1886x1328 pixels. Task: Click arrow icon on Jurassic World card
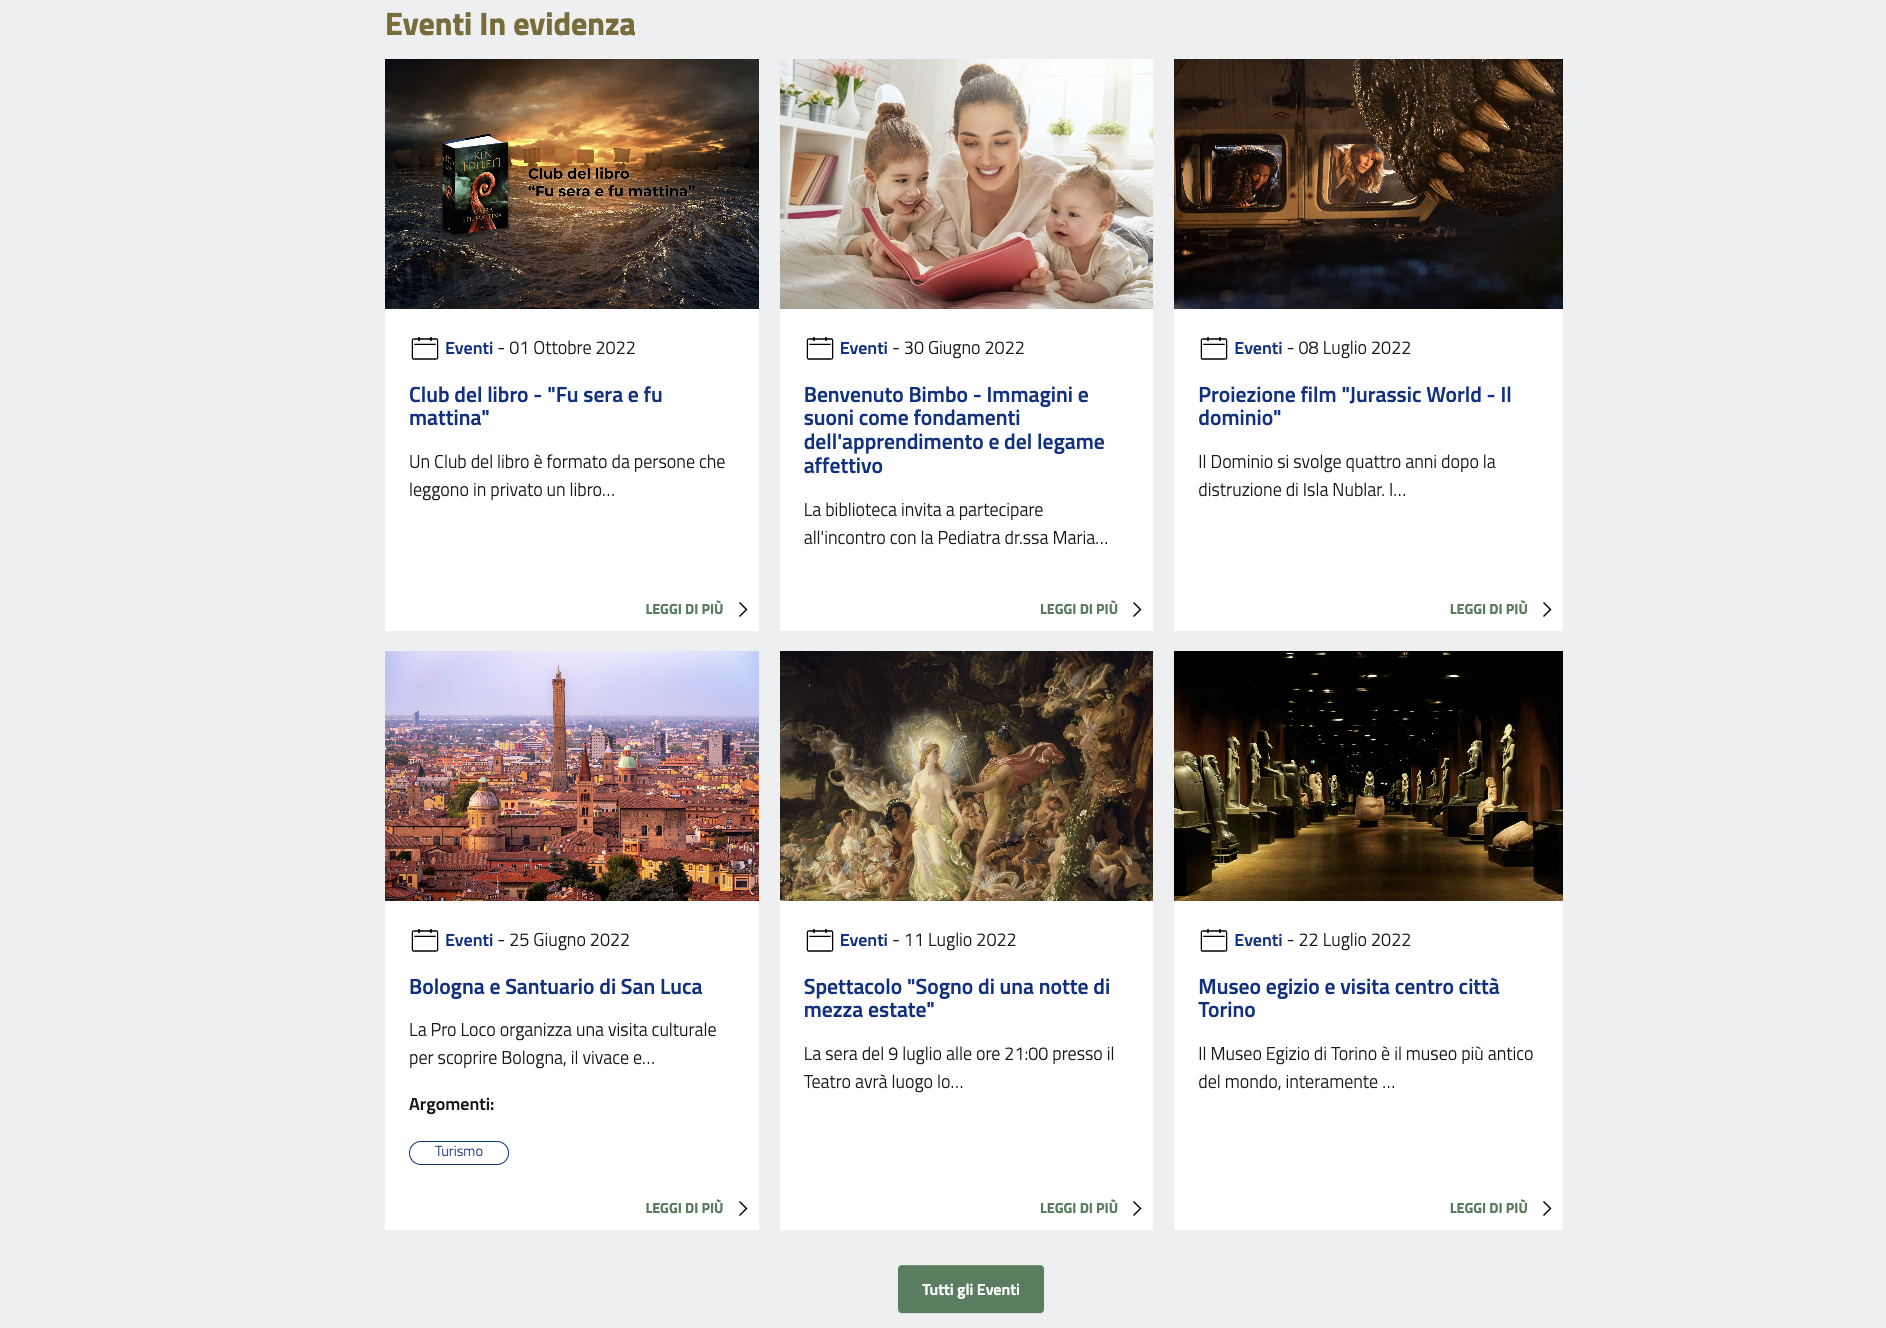click(x=1546, y=610)
